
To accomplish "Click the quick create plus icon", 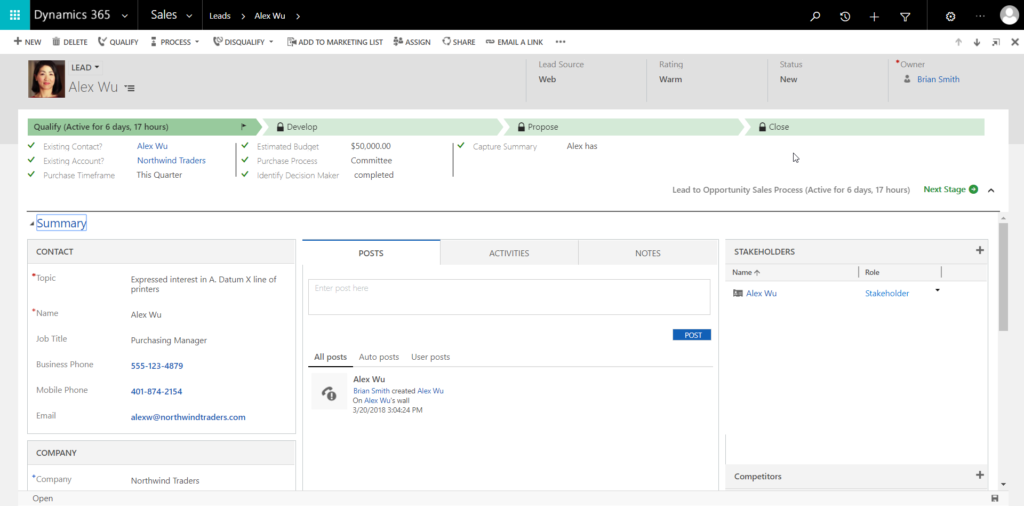I will coord(874,16).
